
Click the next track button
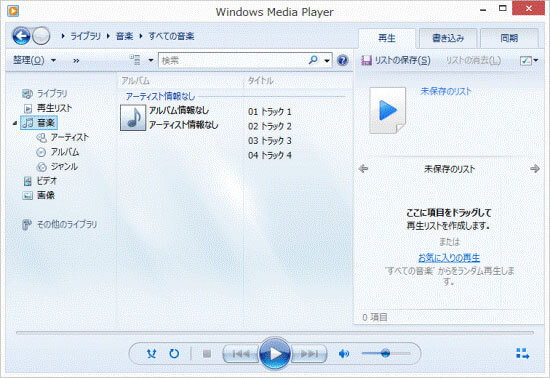(309, 354)
